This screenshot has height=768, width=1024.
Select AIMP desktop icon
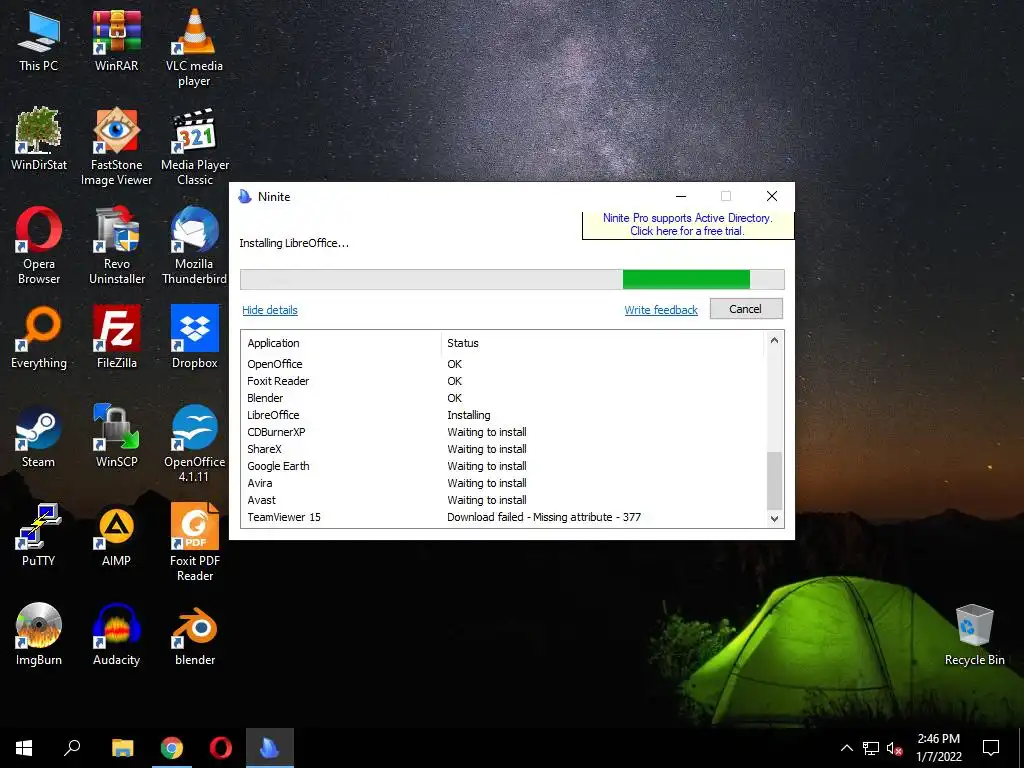pyautogui.click(x=116, y=535)
